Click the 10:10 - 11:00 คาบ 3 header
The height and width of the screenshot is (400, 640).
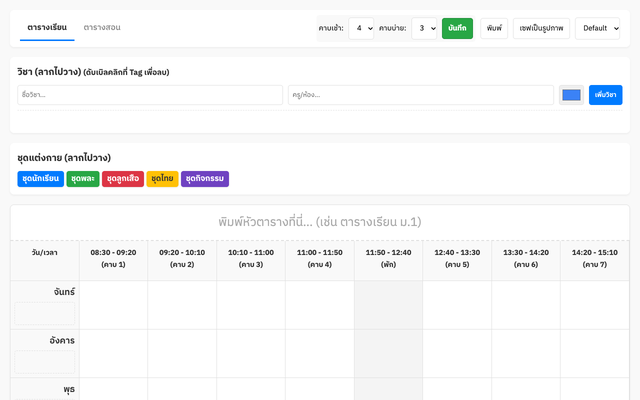pyautogui.click(x=251, y=260)
